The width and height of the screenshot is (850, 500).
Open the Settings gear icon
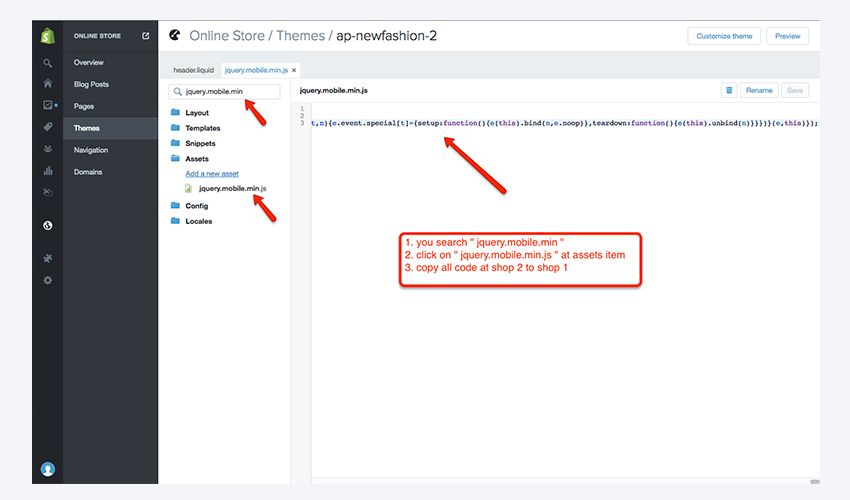coord(48,280)
